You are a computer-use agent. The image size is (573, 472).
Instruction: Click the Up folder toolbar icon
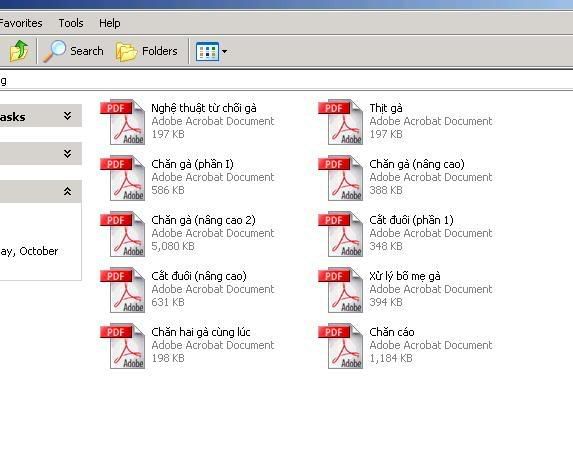[19, 51]
